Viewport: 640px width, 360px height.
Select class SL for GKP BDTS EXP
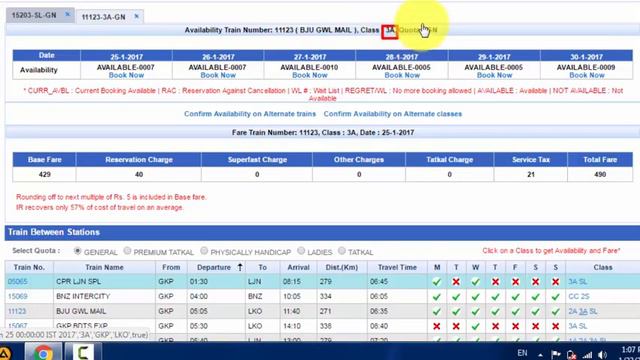click(583, 326)
